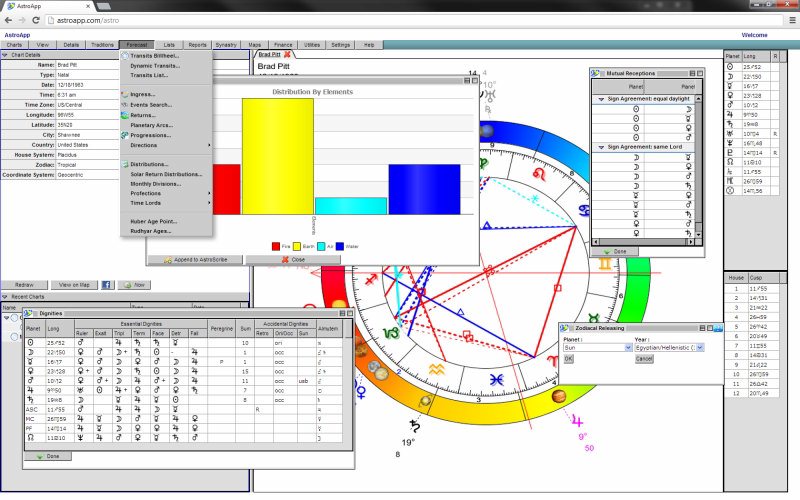Screen dimensions: 800x500
Task: Click the Ingress icon in menu
Action: pyautogui.click(x=124, y=95)
